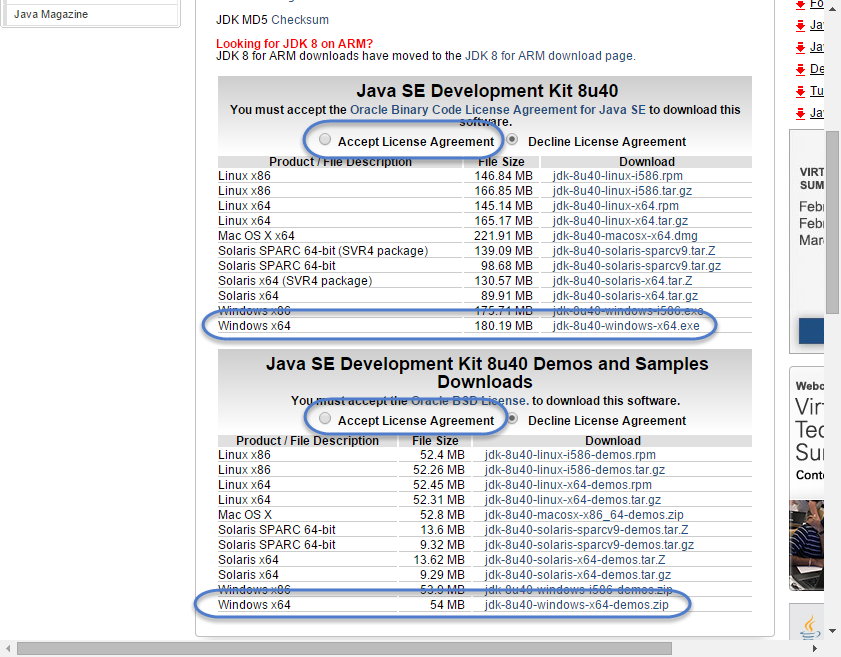Download jdk-8u40-macosx-x86_64-demos.zip
Screen dimensions: 841x657
pyautogui.click(x=584, y=515)
